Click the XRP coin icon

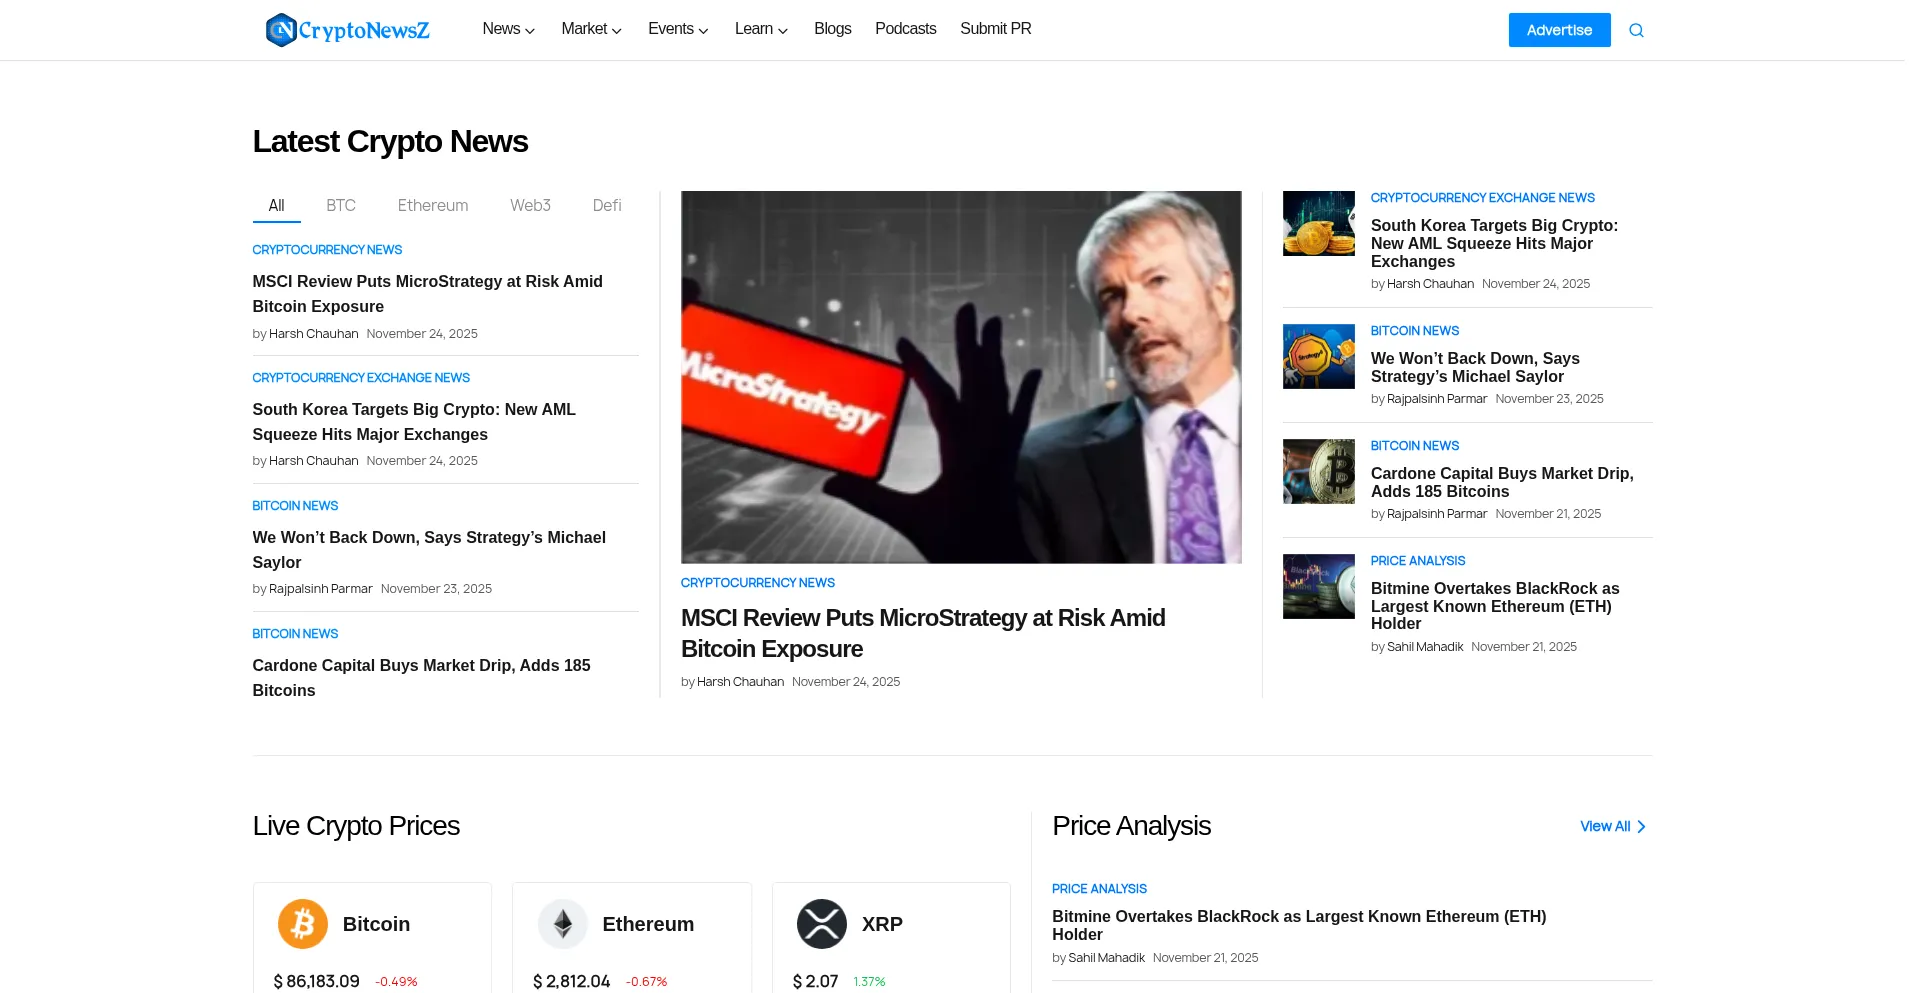coord(821,924)
